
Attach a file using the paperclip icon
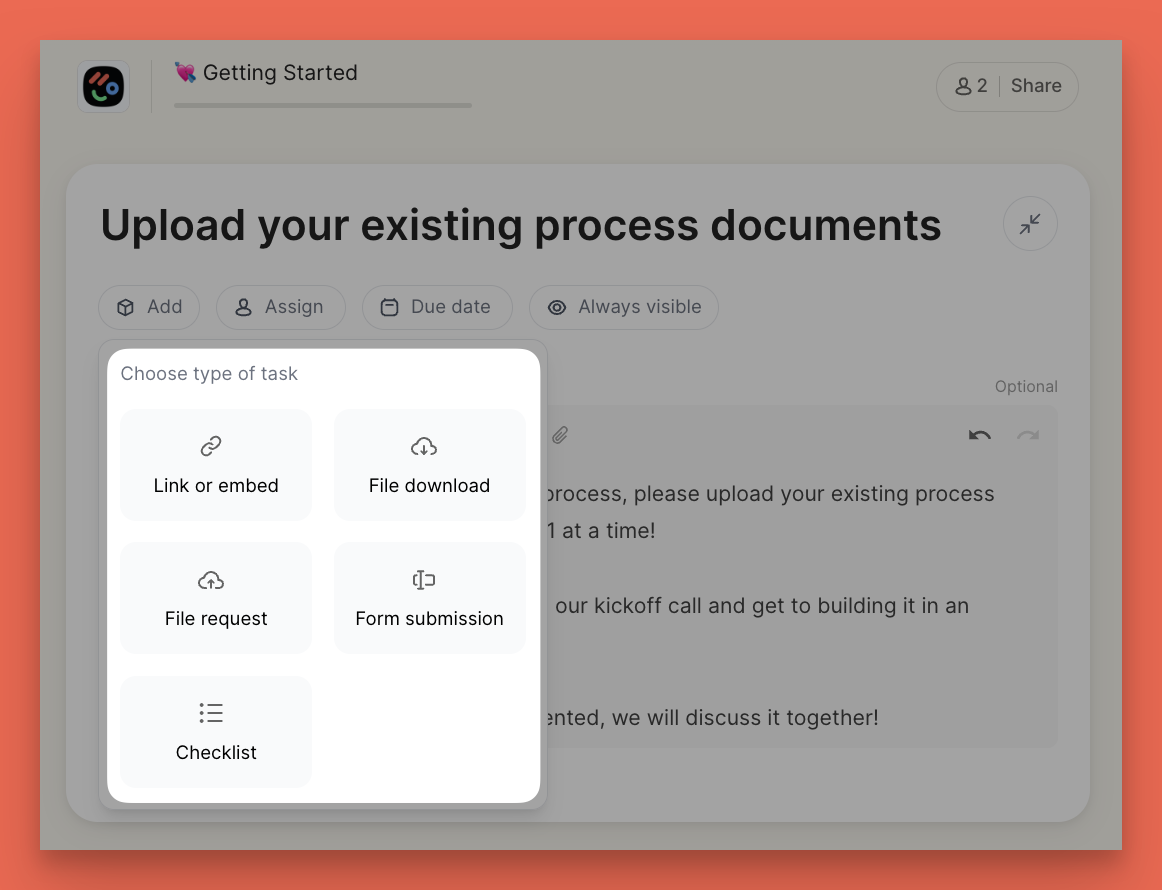click(560, 434)
